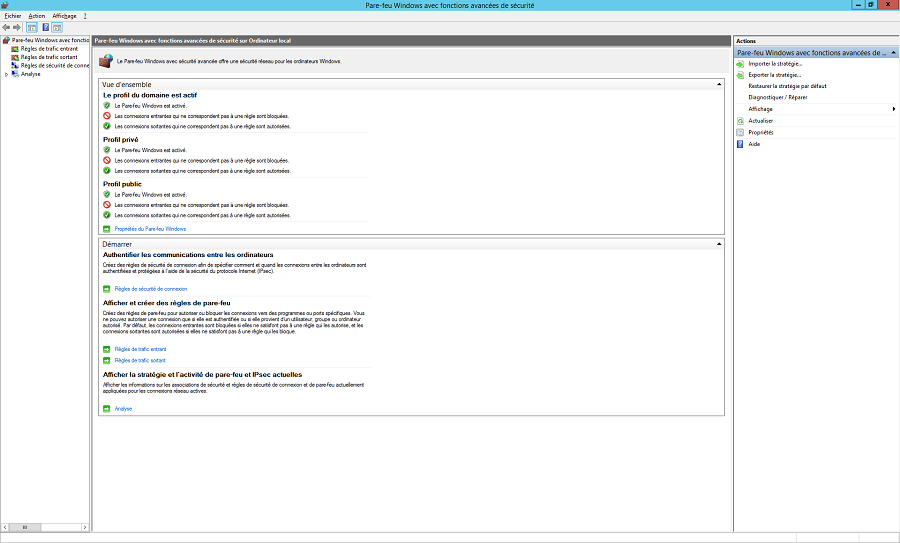Click left arrow of tree horizontal scrollbar
The height and width of the screenshot is (543, 900).
(x=5, y=527)
